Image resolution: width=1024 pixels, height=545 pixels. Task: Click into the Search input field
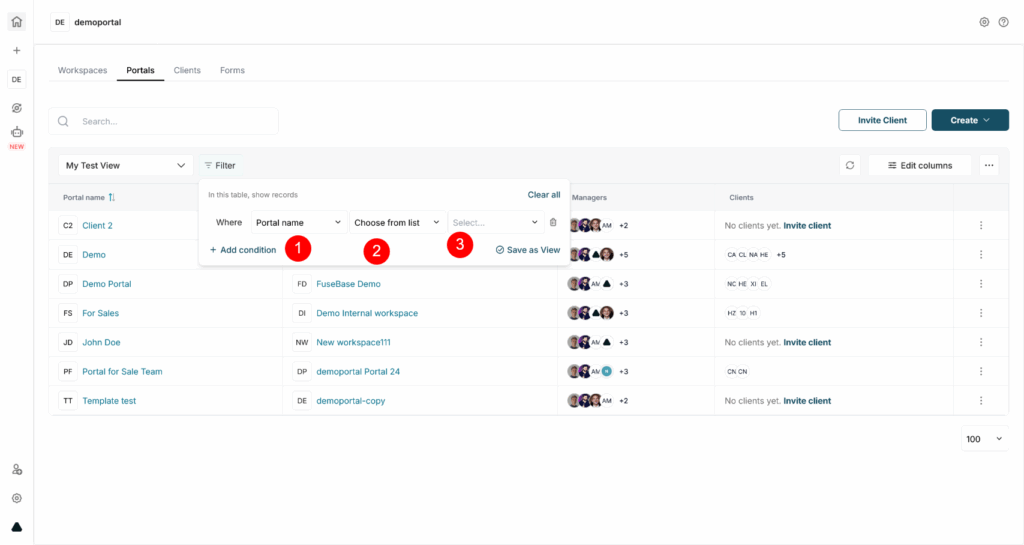170,121
